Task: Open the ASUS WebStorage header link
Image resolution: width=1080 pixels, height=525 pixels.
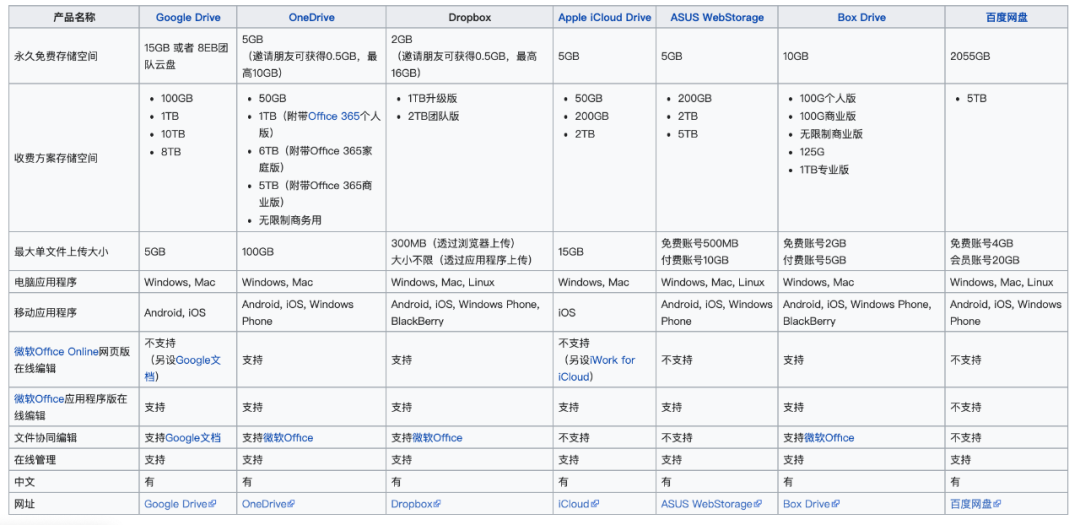Action: 715,17
